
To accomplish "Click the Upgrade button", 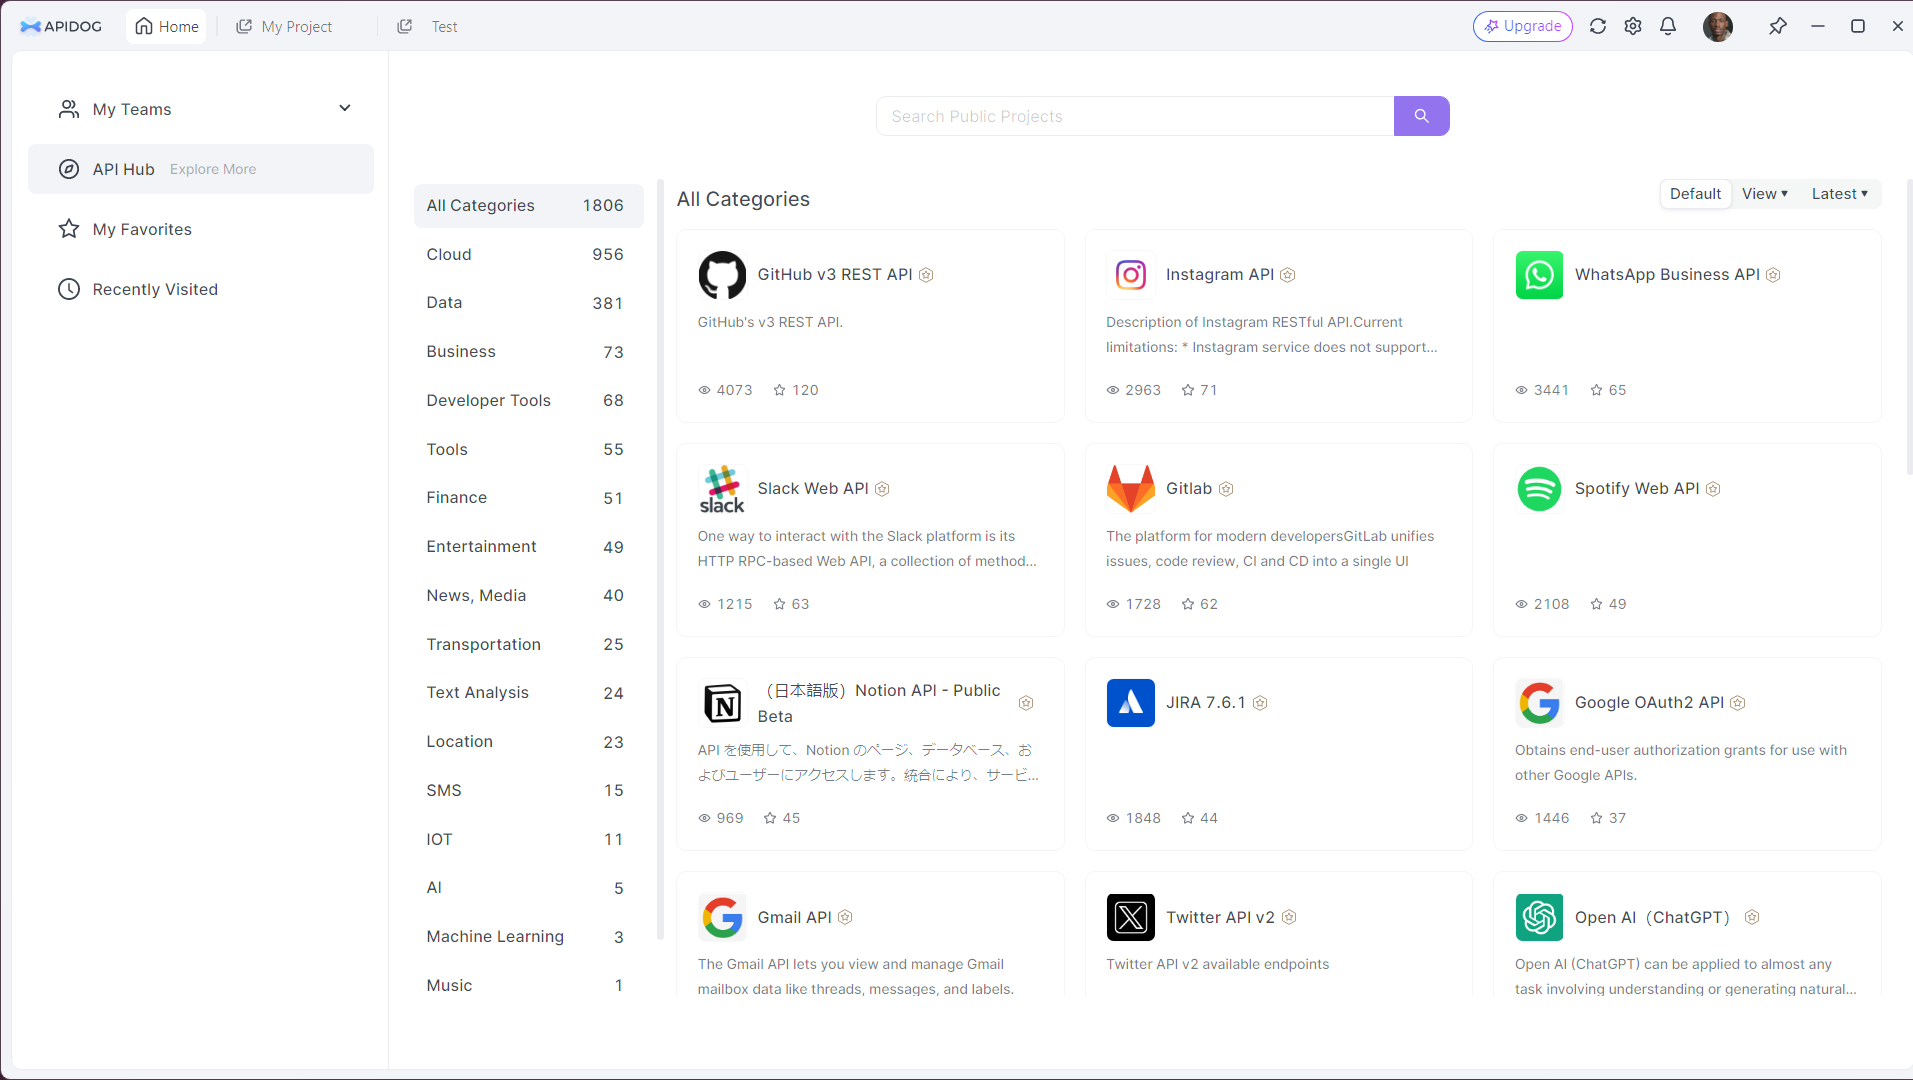I will 1522,26.
